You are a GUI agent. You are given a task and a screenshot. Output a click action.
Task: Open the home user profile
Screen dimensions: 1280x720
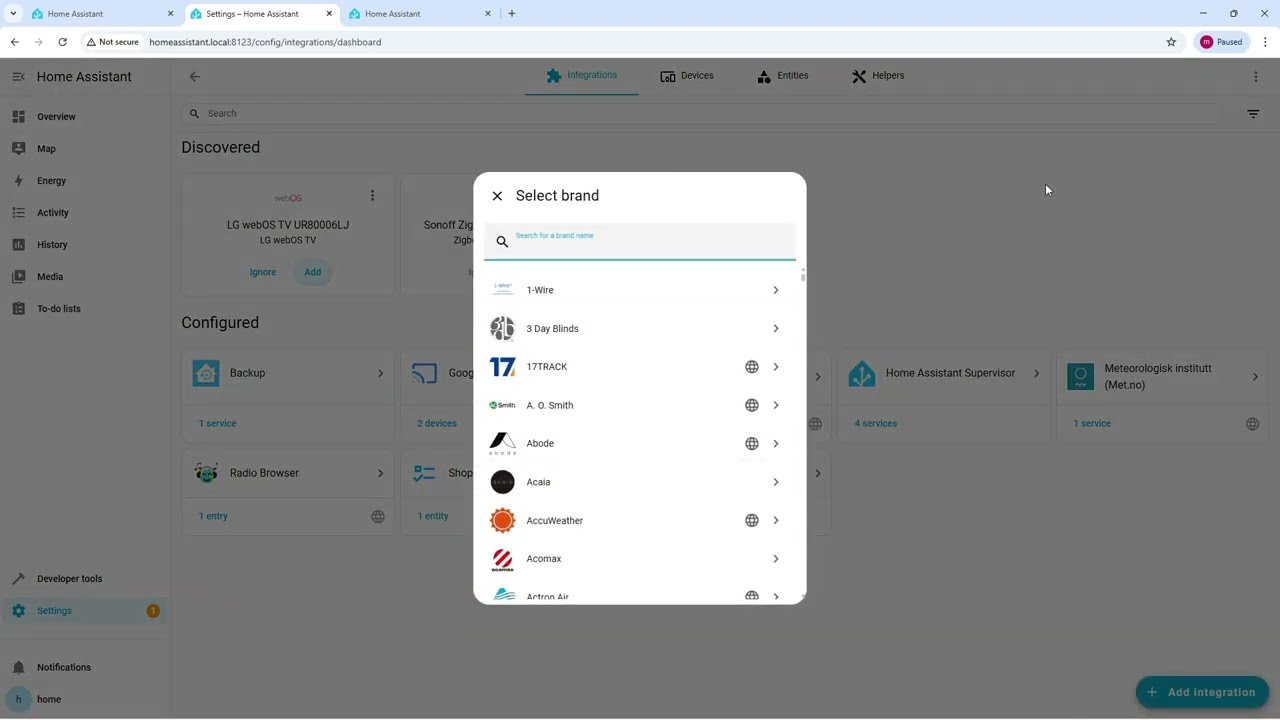[x=85, y=699]
